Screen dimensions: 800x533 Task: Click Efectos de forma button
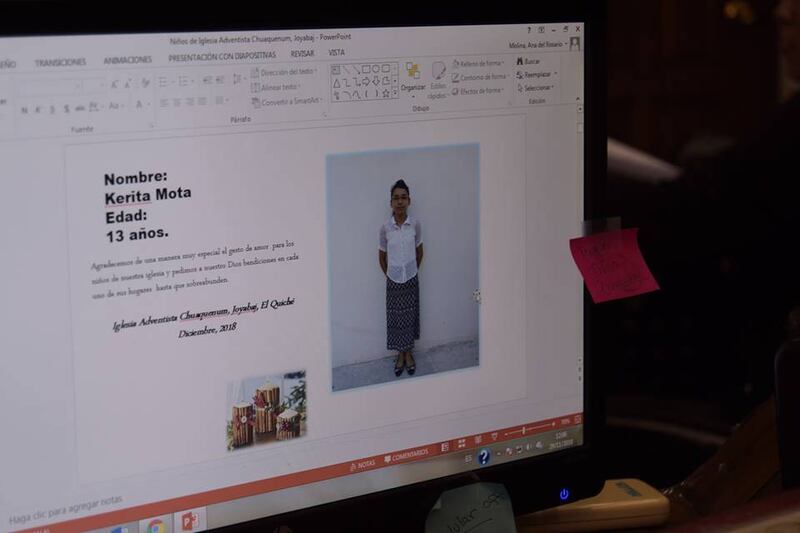[477, 91]
